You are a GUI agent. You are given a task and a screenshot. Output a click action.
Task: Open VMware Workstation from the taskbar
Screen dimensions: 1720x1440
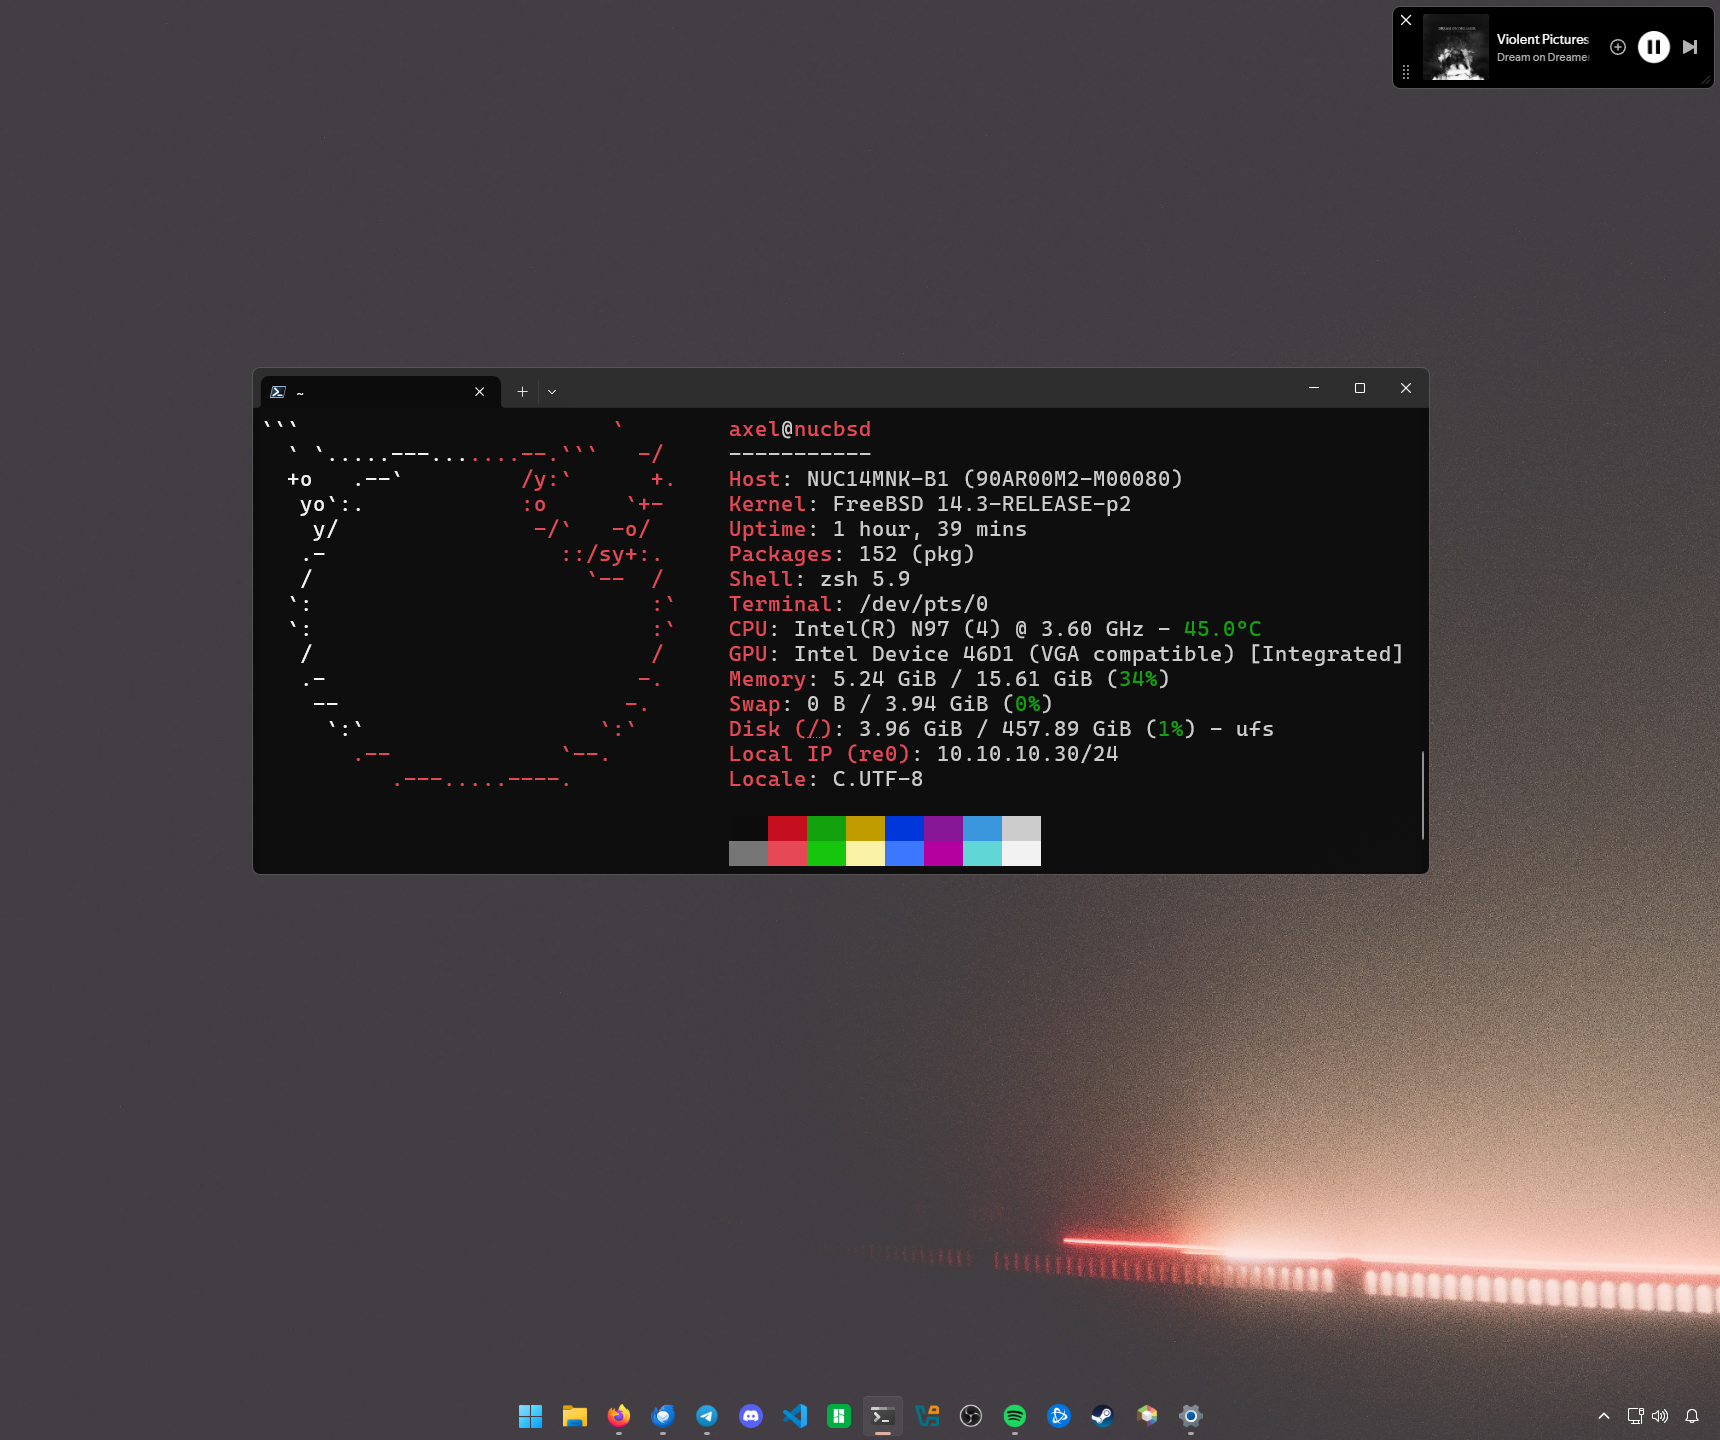[927, 1416]
